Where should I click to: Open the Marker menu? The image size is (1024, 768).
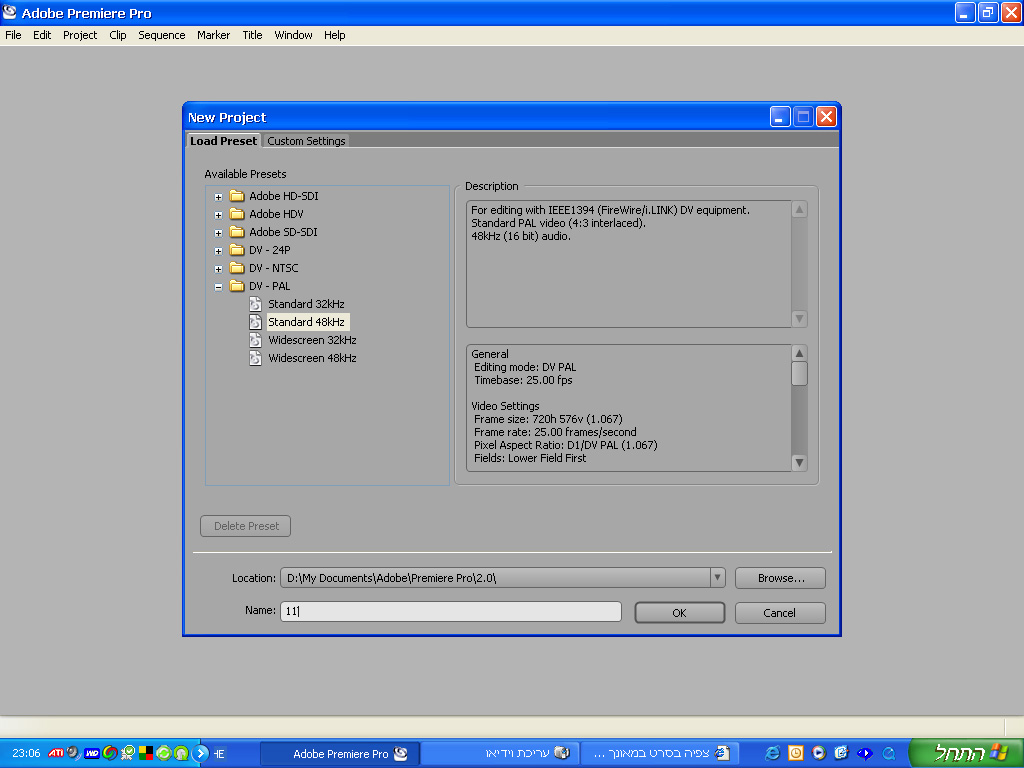(x=214, y=35)
